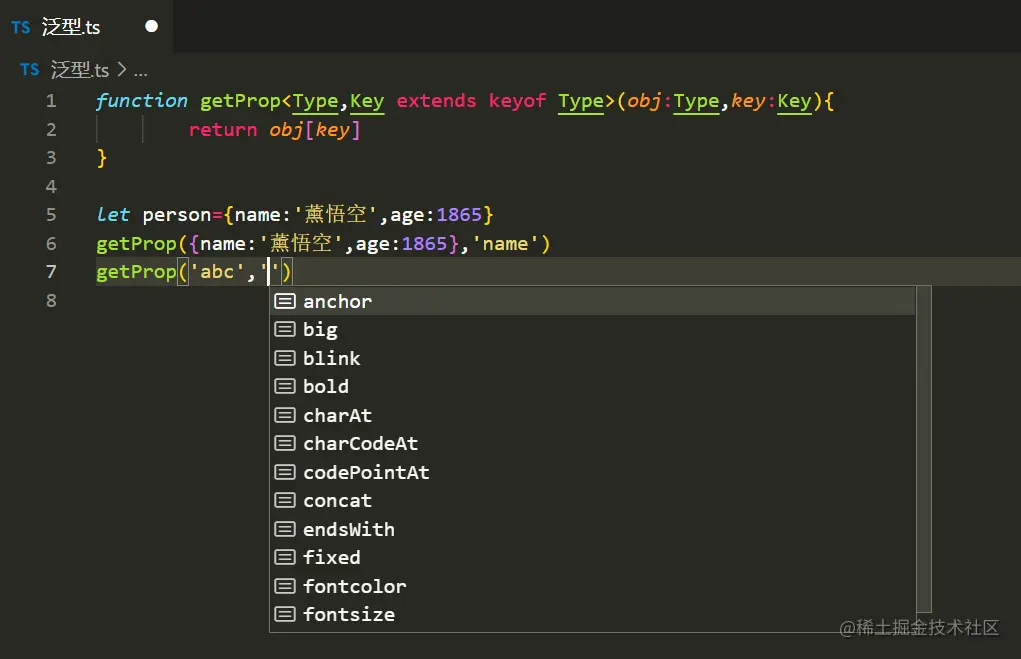Choose the concat completion

click(x=593, y=501)
